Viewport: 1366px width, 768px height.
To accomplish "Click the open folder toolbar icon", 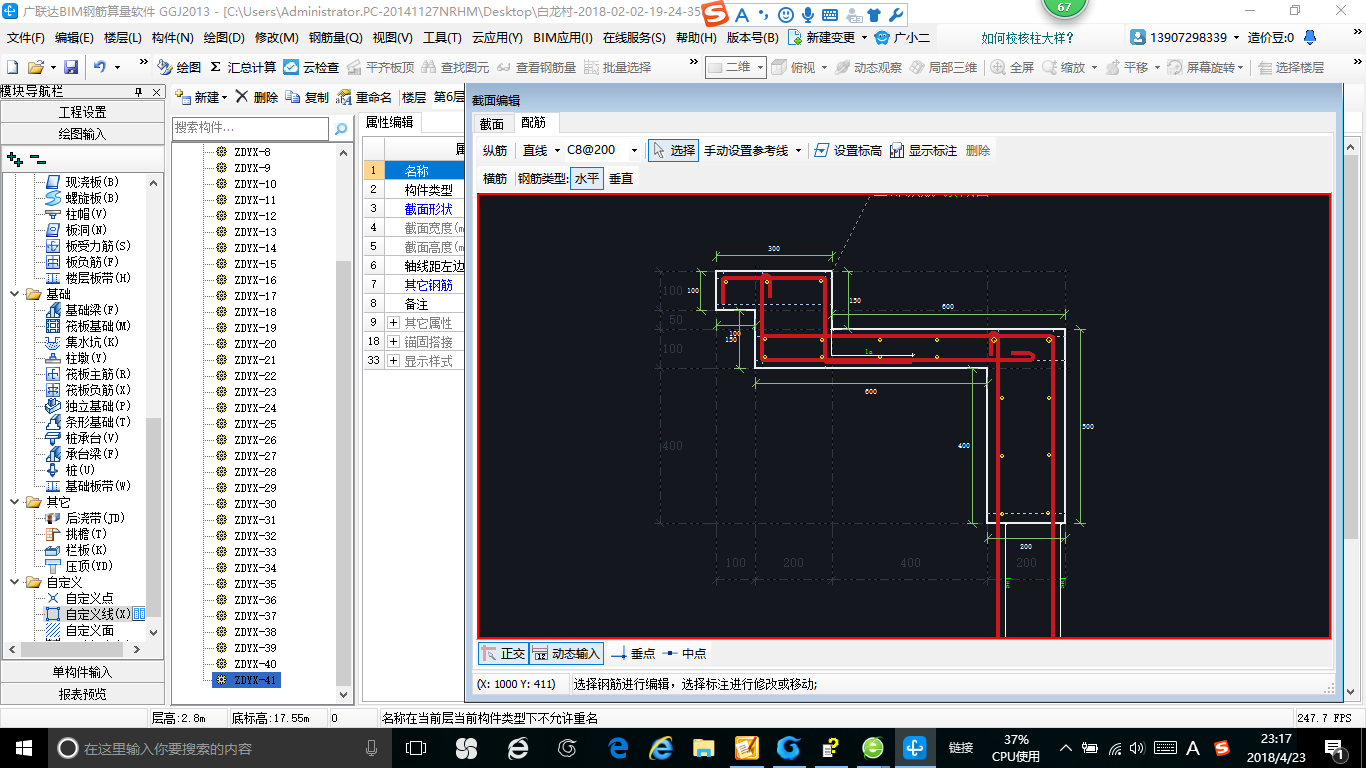I will pos(35,67).
